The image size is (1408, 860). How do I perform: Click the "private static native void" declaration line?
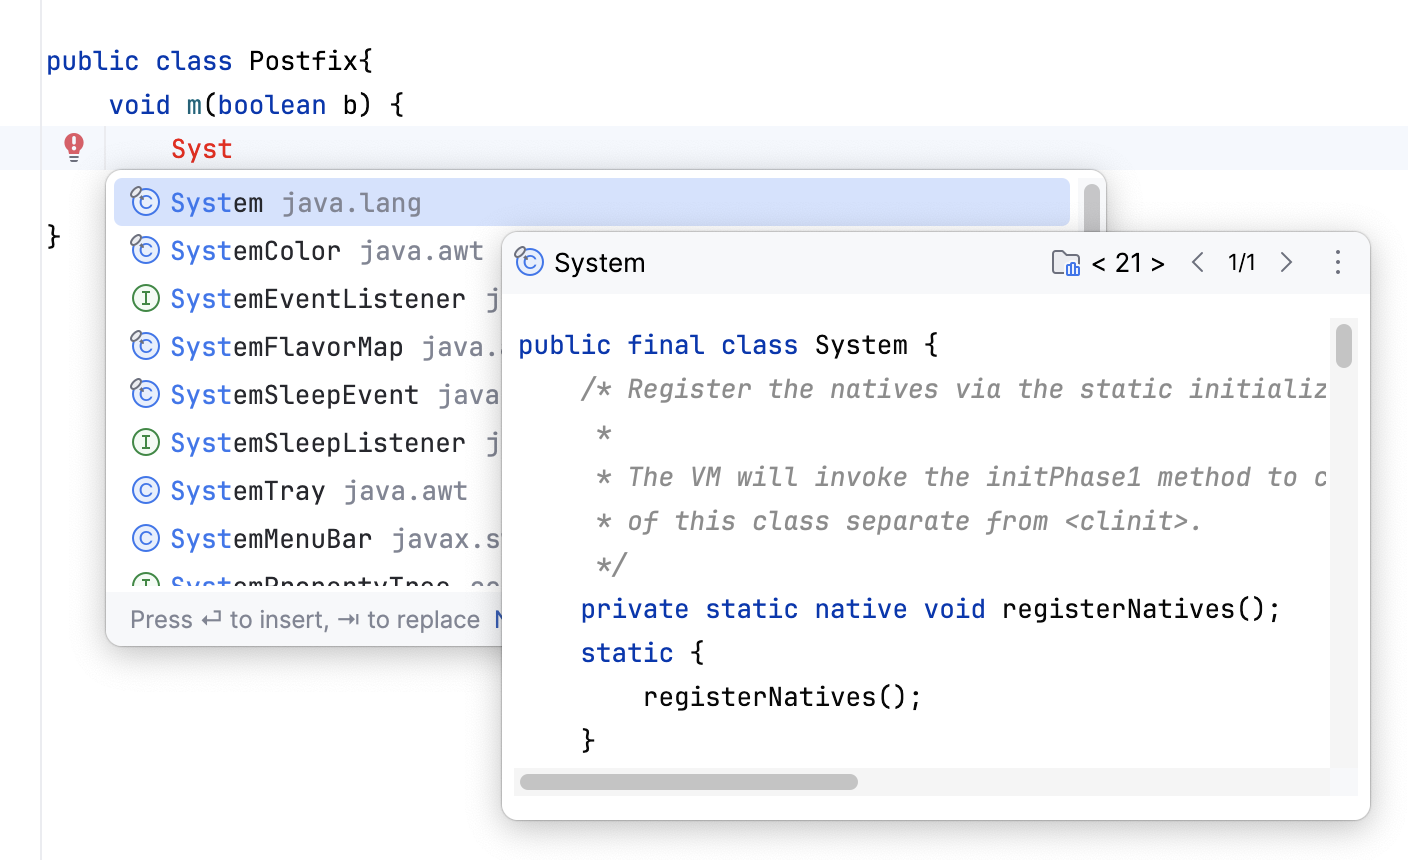coord(931,609)
